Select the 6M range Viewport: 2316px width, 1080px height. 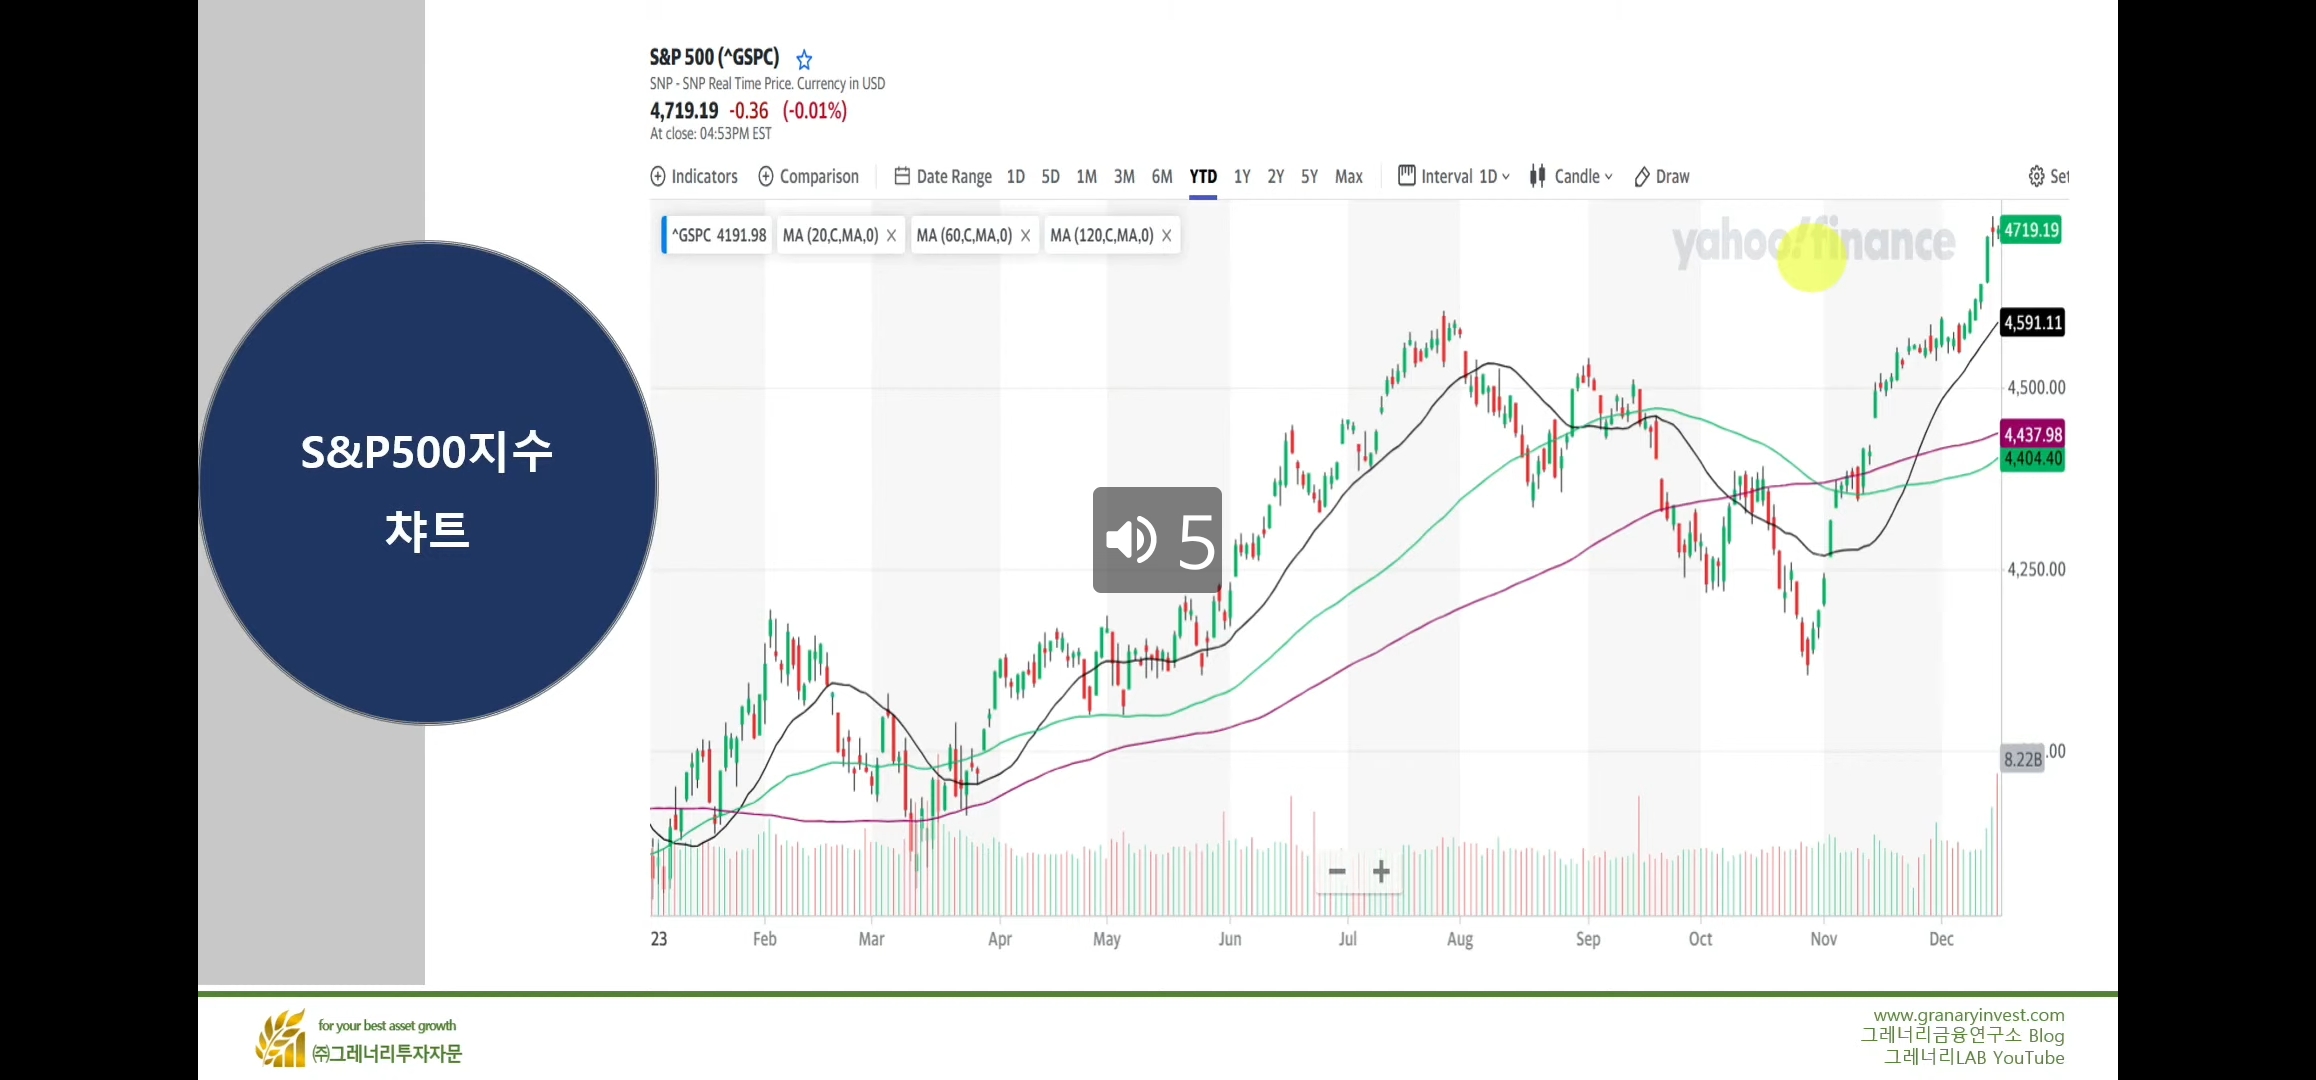coord(1162,177)
